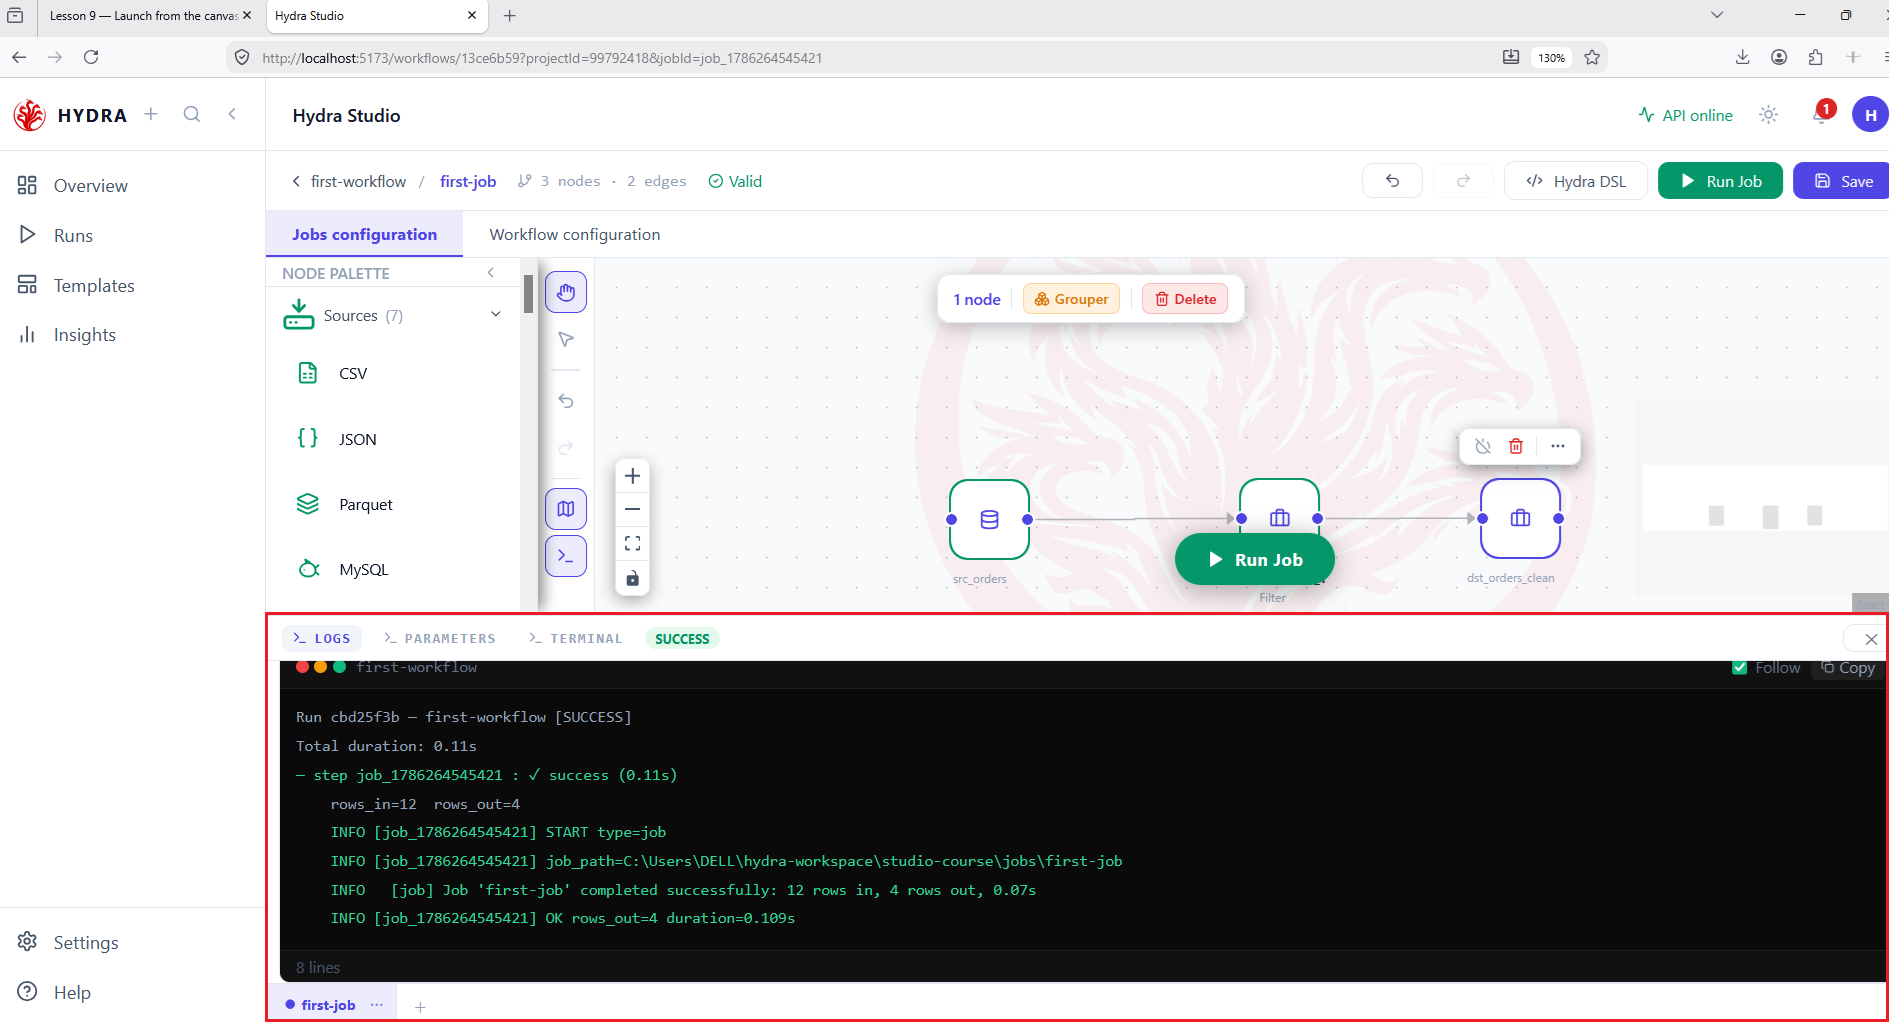This screenshot has width=1889, height=1022.
Task: Open the user avatar menu
Action: 1870,114
